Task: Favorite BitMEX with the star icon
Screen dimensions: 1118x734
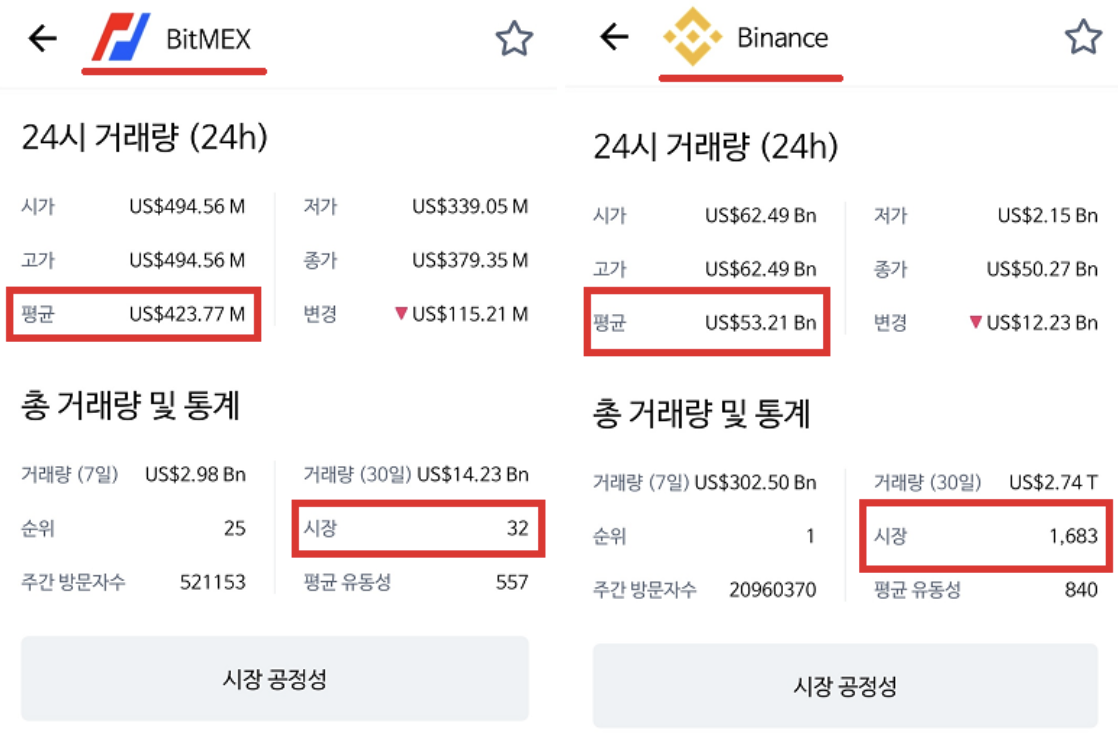Action: pos(514,39)
